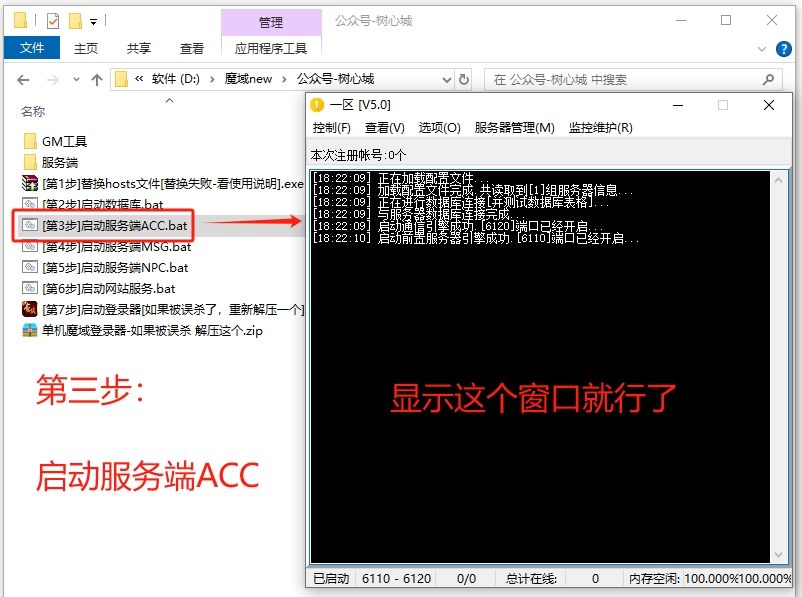The width and height of the screenshot is (802, 597).
Task: Click the 一区 [V5.0] window icon
Action: tap(317, 105)
